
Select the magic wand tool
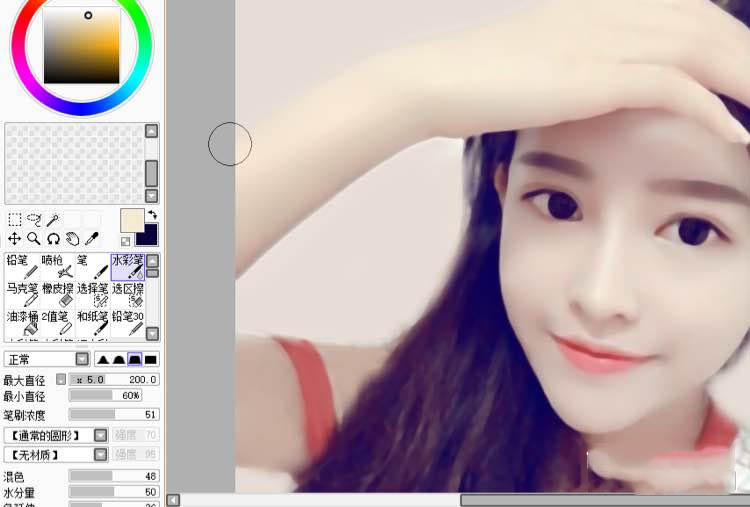point(53,220)
